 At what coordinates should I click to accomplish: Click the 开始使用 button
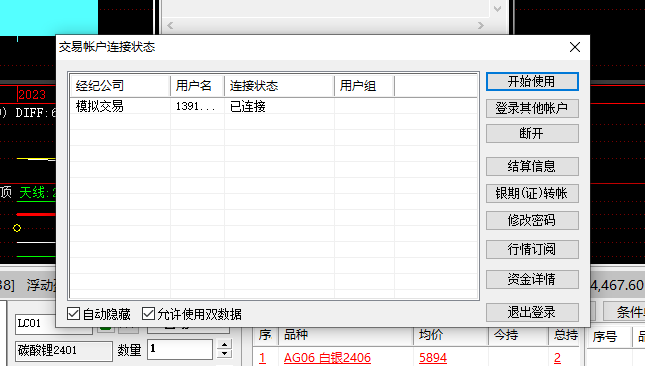532,81
